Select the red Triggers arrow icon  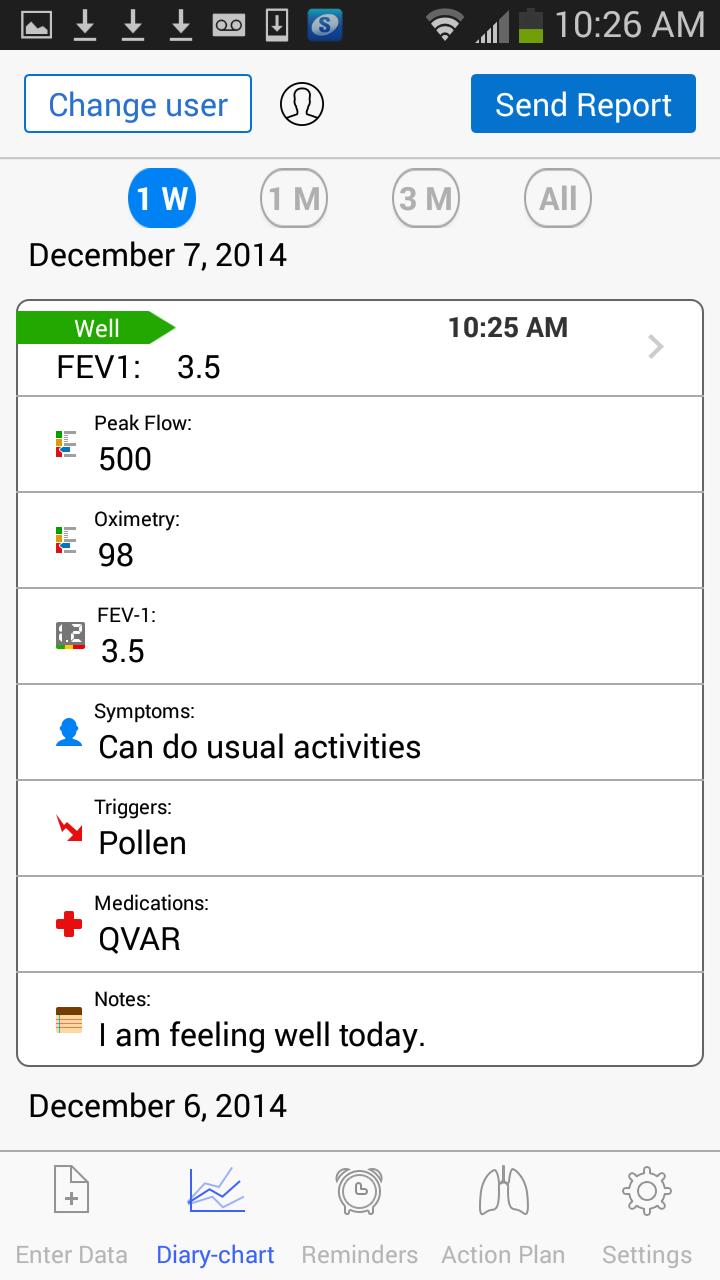tap(66, 827)
